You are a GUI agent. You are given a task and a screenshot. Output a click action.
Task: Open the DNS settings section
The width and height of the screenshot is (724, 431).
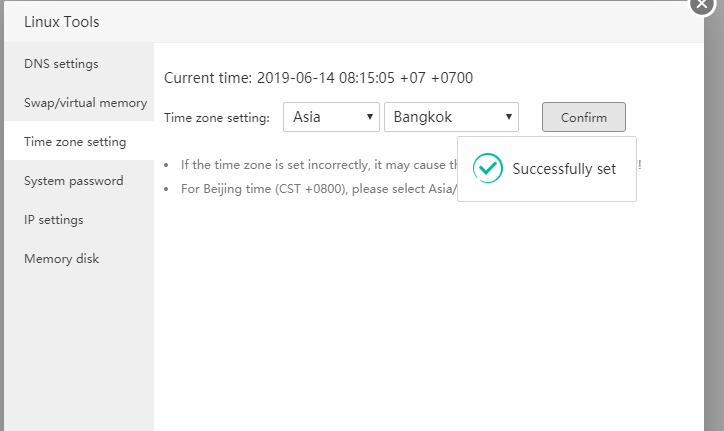[61, 64]
